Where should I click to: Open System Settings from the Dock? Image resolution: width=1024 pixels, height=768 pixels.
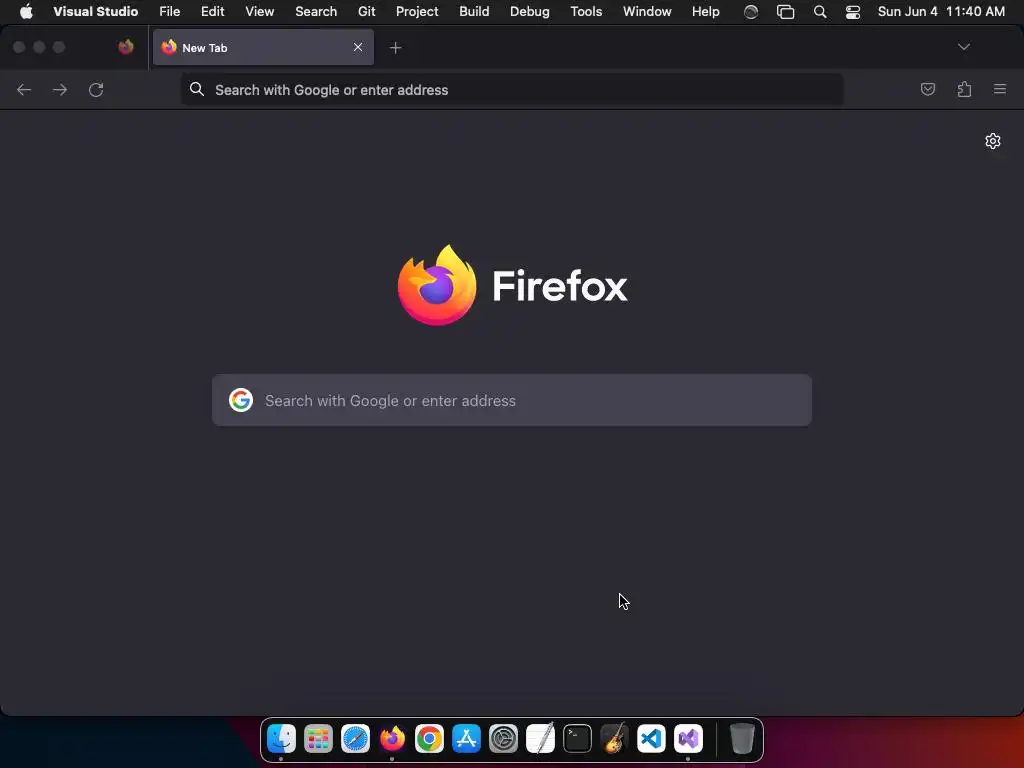pyautogui.click(x=504, y=739)
